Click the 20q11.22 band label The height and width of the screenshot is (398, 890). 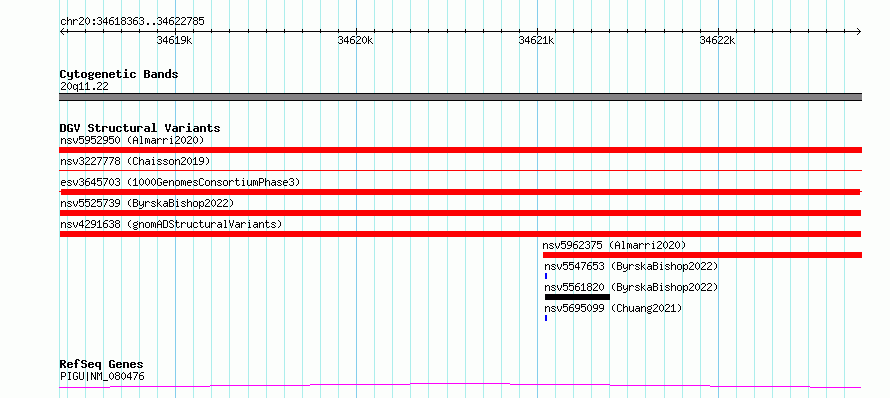pos(84,87)
